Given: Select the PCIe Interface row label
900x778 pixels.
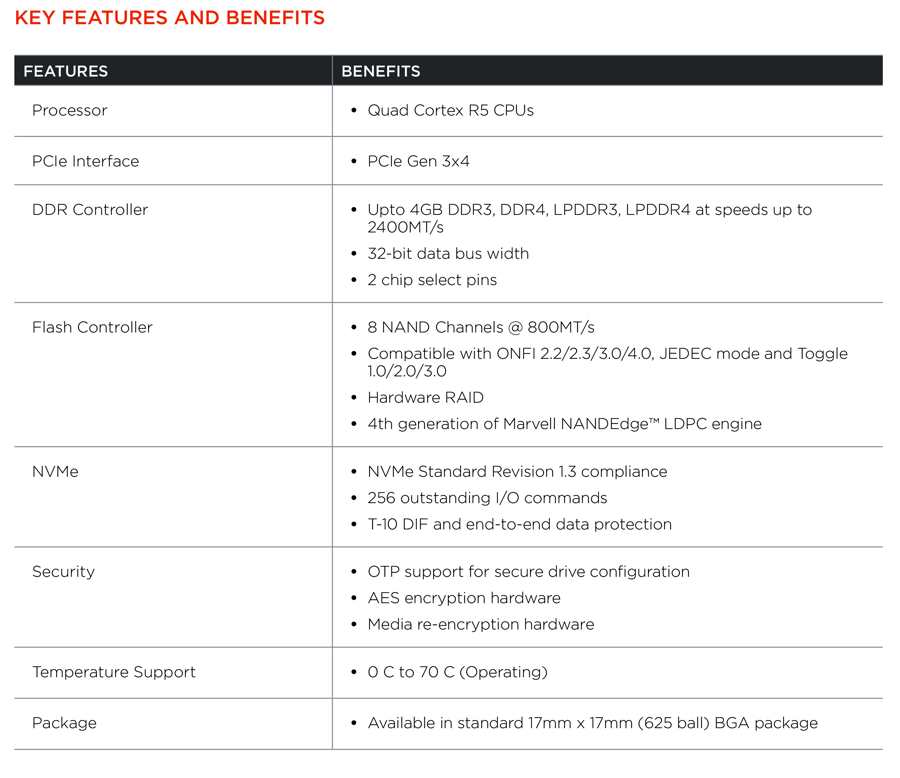Looking at the screenshot, I should click(86, 161).
